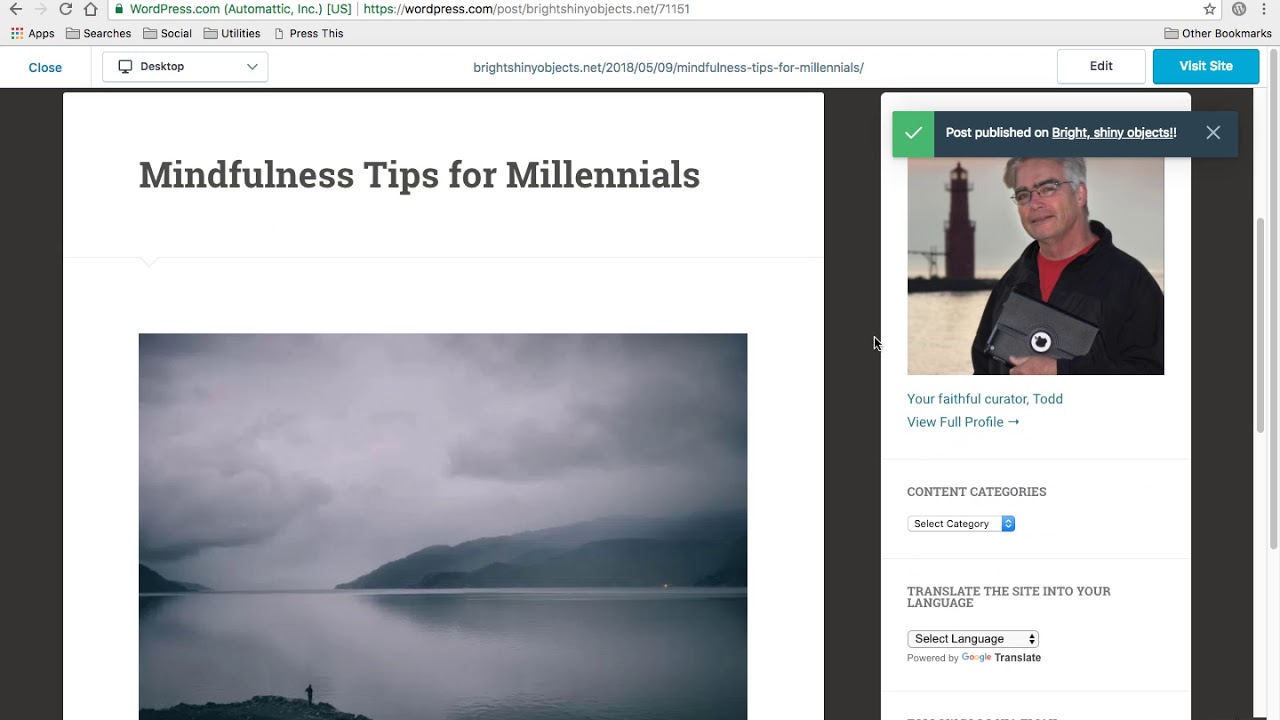Screen dimensions: 1280x720
Task: Click the Edit button
Action: [1101, 66]
